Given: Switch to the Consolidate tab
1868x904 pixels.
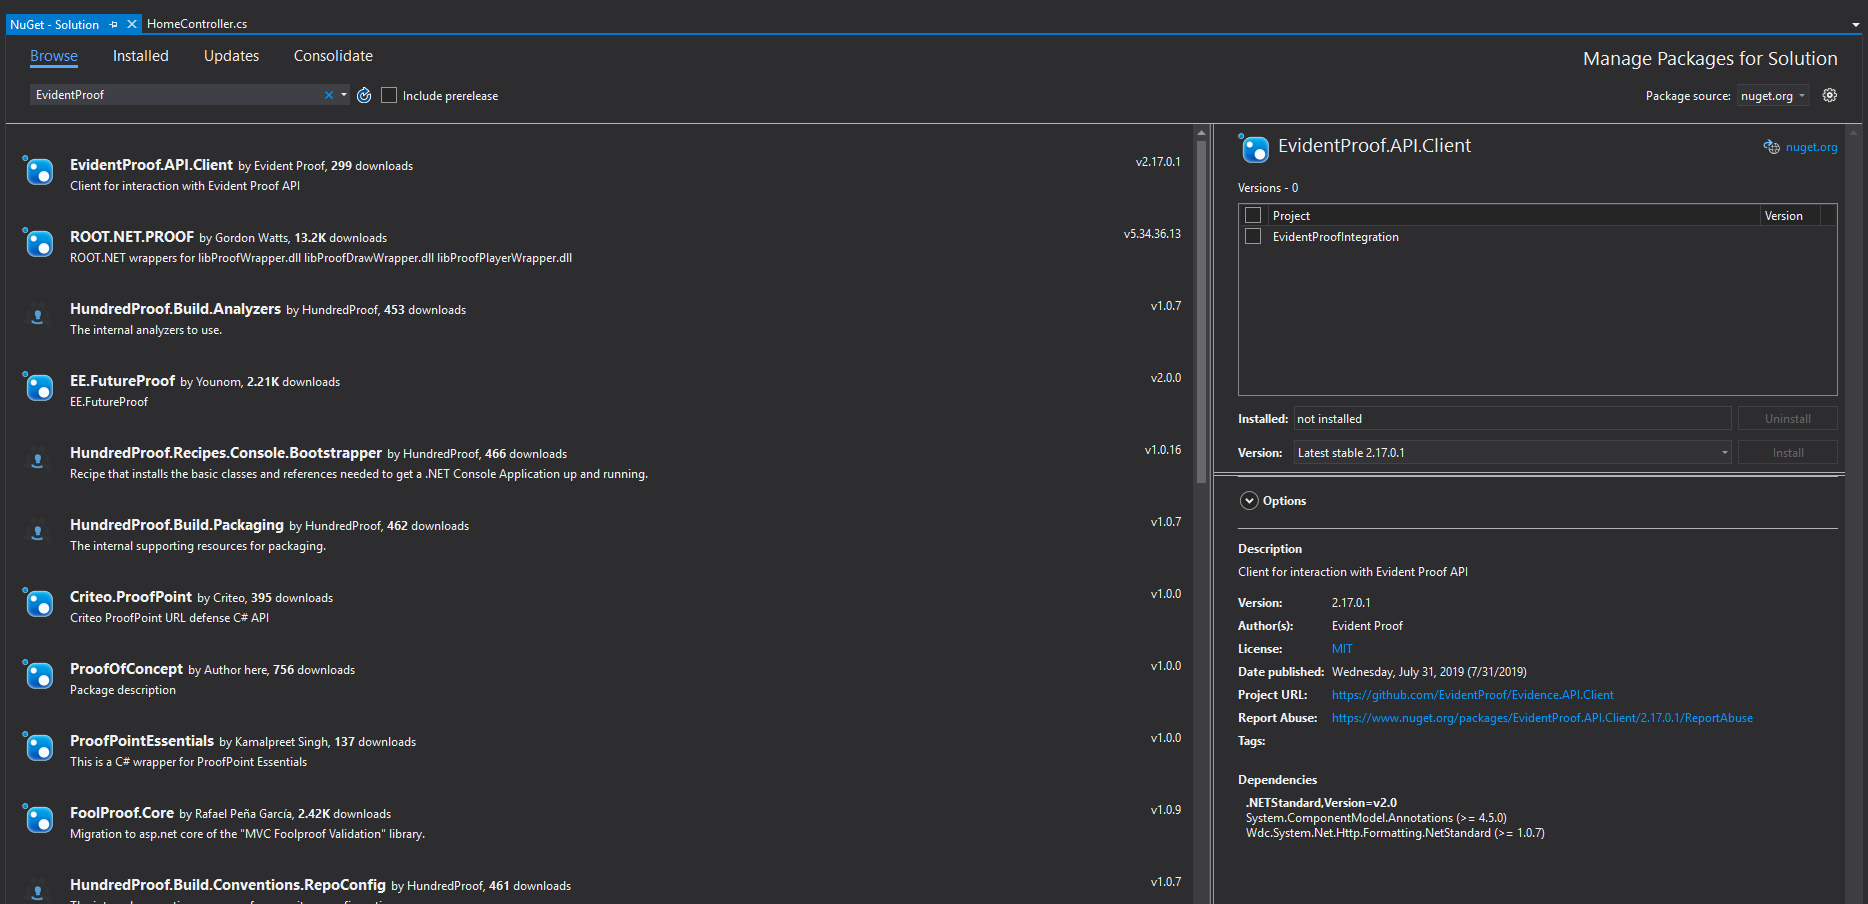Looking at the screenshot, I should point(333,56).
